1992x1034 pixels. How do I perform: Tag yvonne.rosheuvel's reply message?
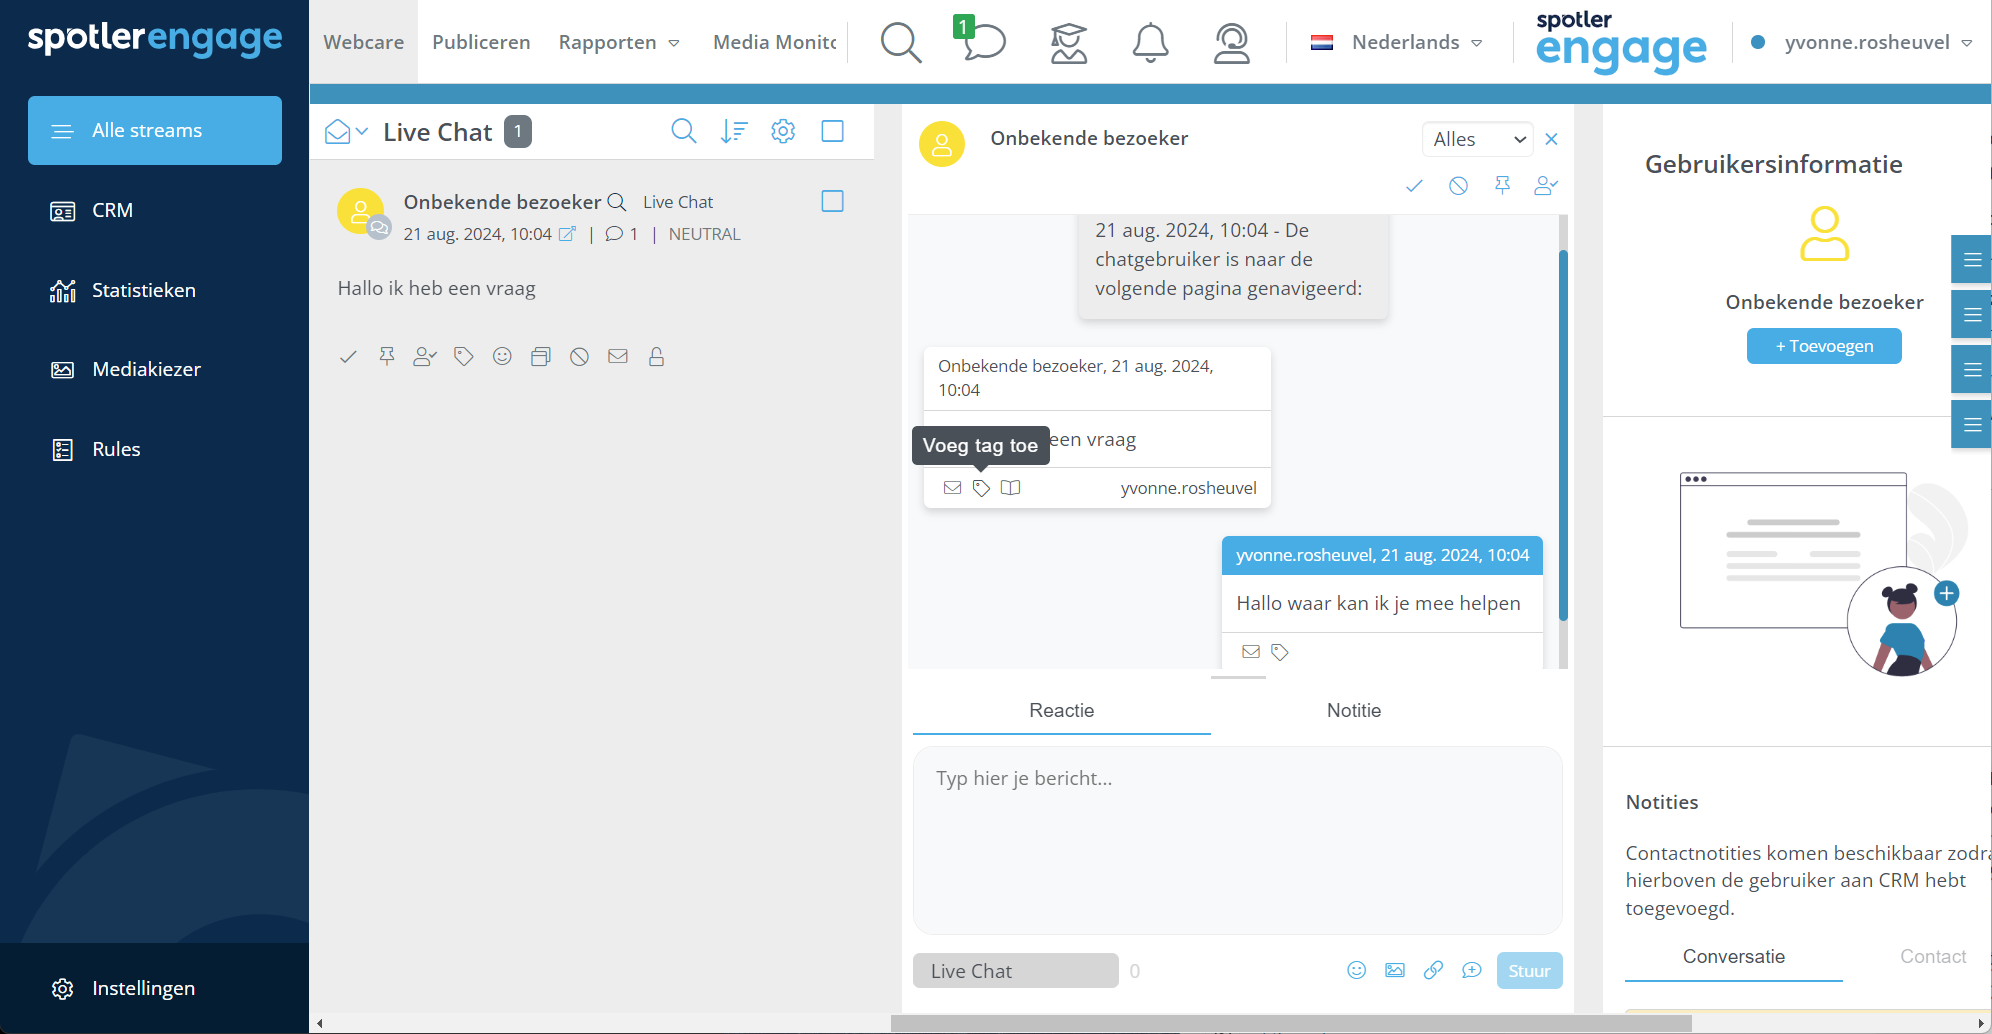1280,652
